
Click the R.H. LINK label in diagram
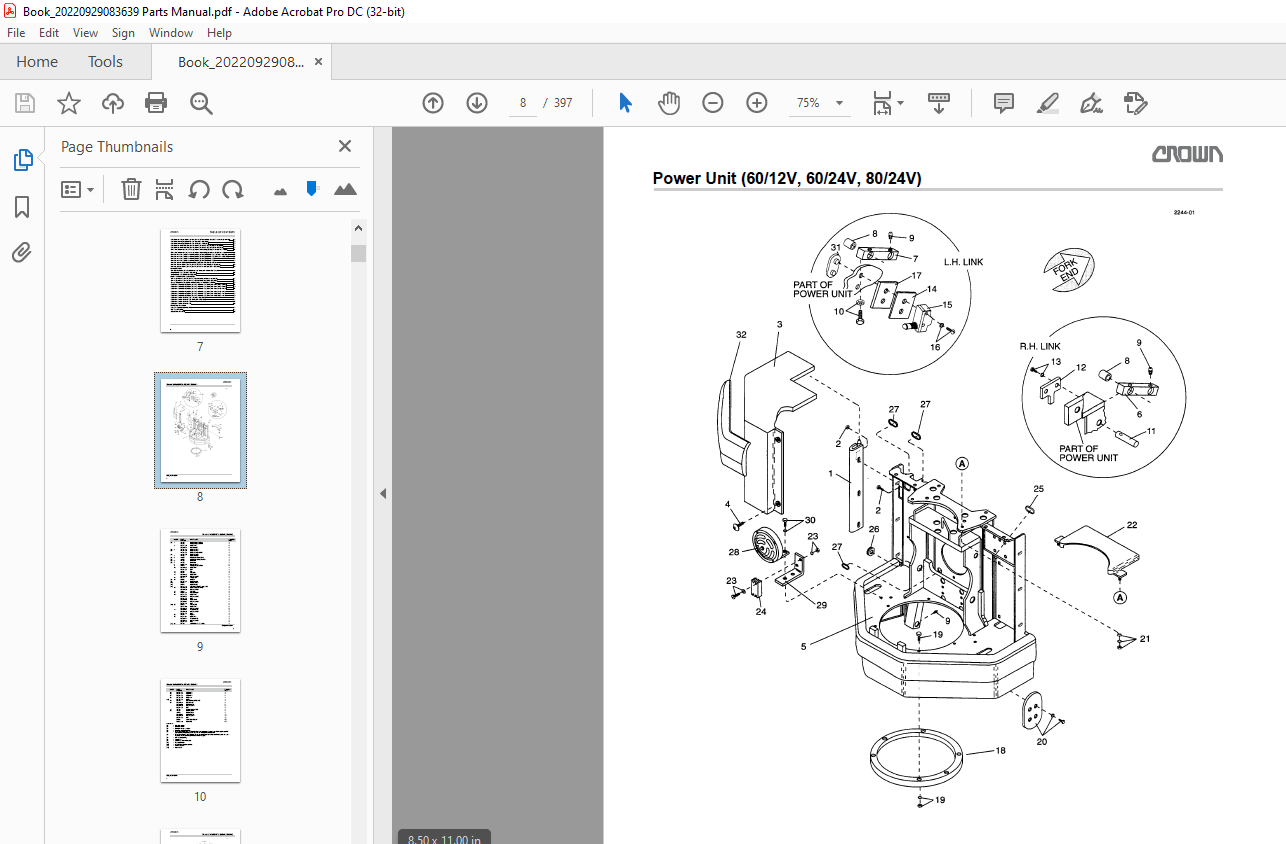[1040, 346]
